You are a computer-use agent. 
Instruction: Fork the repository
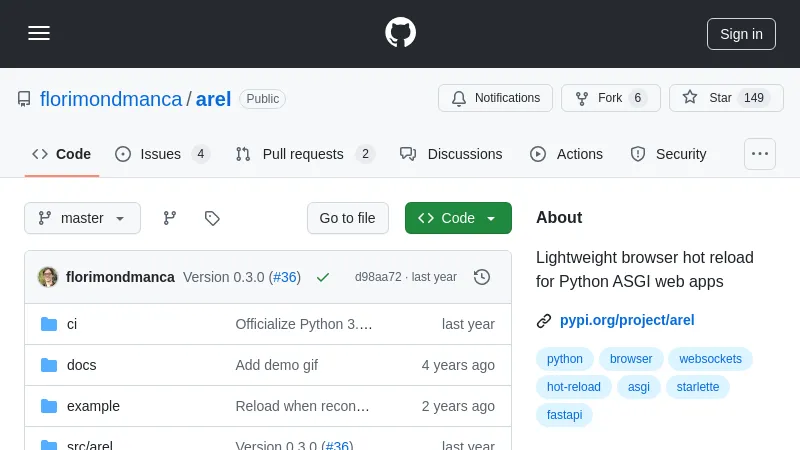pyautogui.click(x=610, y=98)
